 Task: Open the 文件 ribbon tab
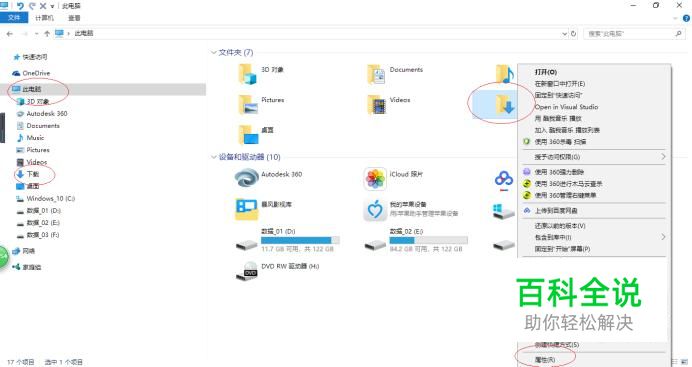tap(14, 18)
